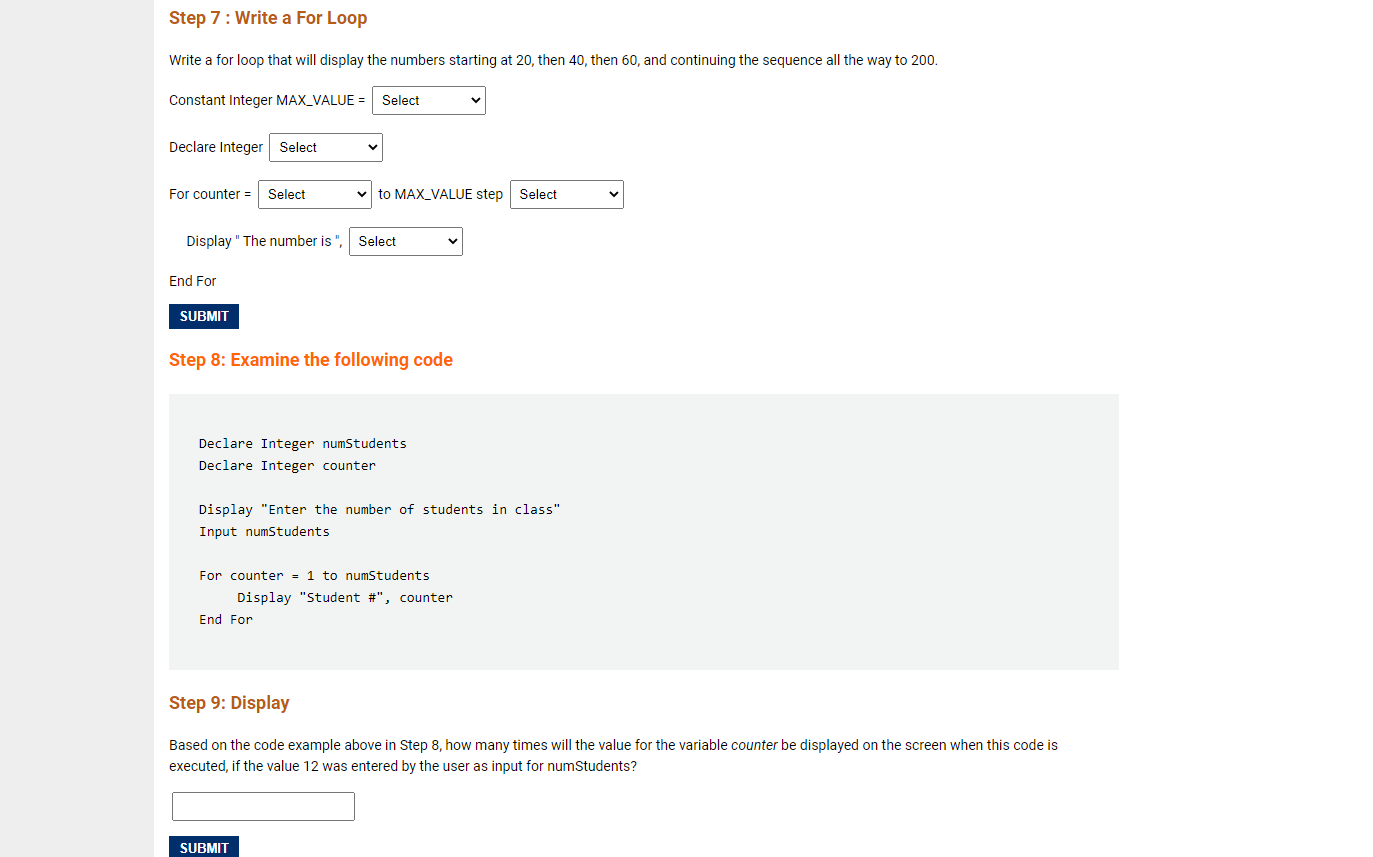
Task: Select the Step 9 Display heading
Action: (229, 703)
